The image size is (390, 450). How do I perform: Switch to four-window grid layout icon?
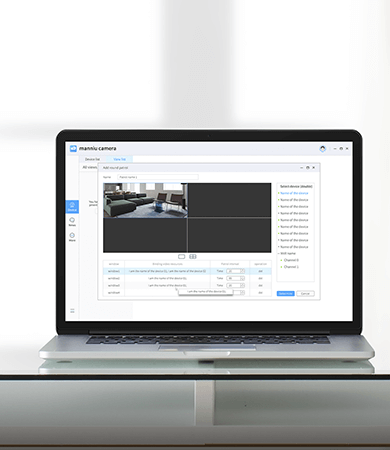[x=193, y=256]
